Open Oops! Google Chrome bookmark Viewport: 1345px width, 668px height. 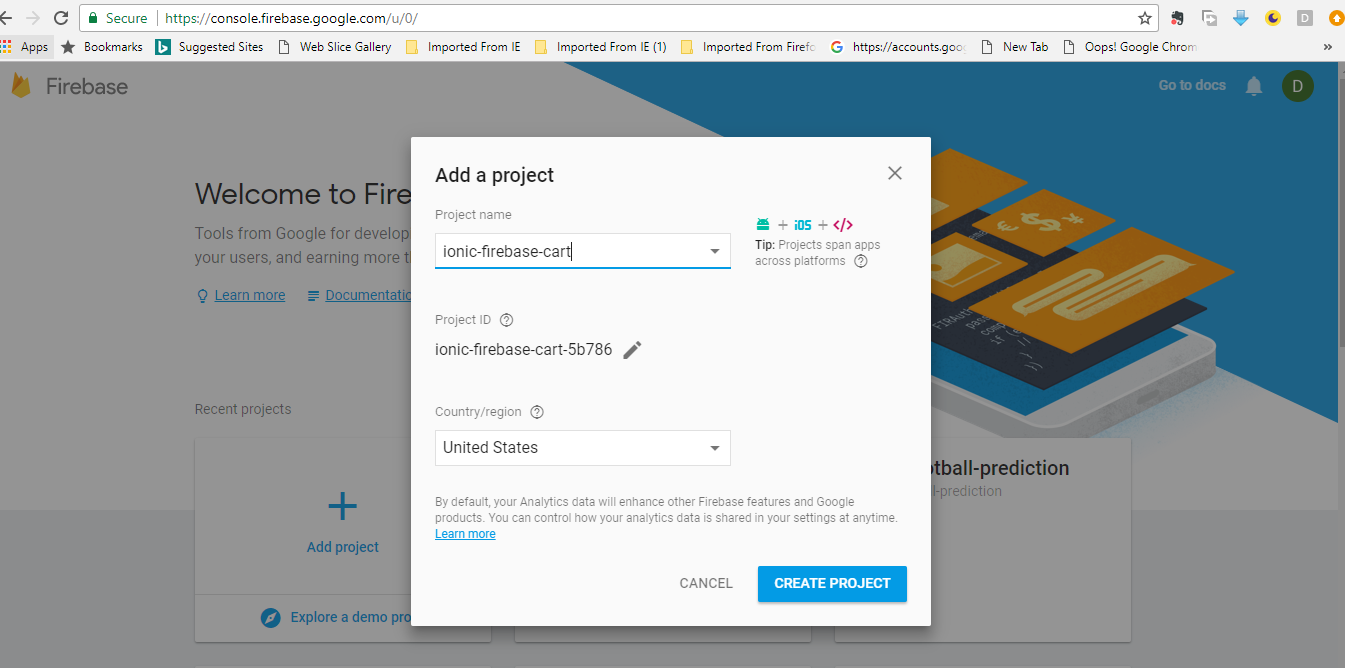(1130, 46)
